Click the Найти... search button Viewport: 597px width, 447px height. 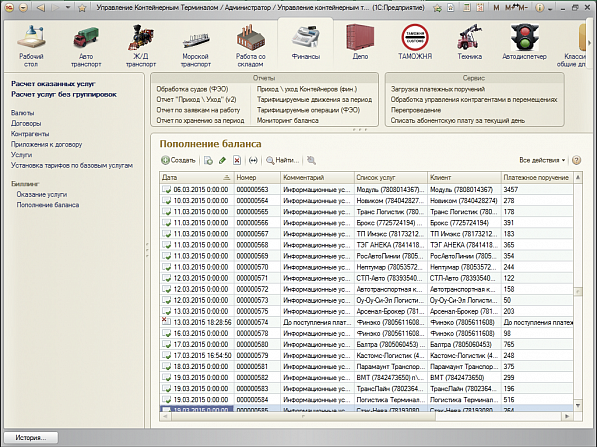283,160
